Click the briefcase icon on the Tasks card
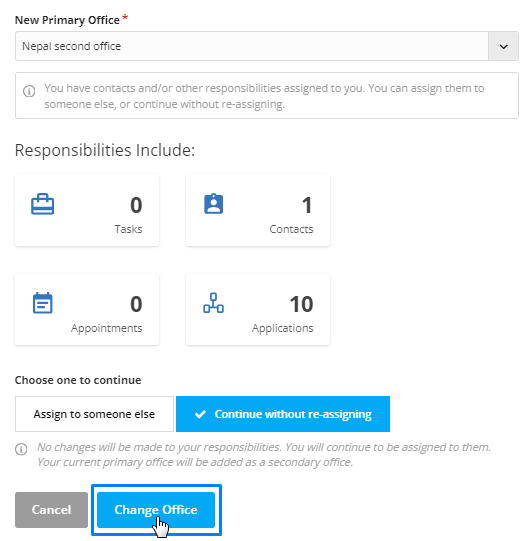 [42, 204]
